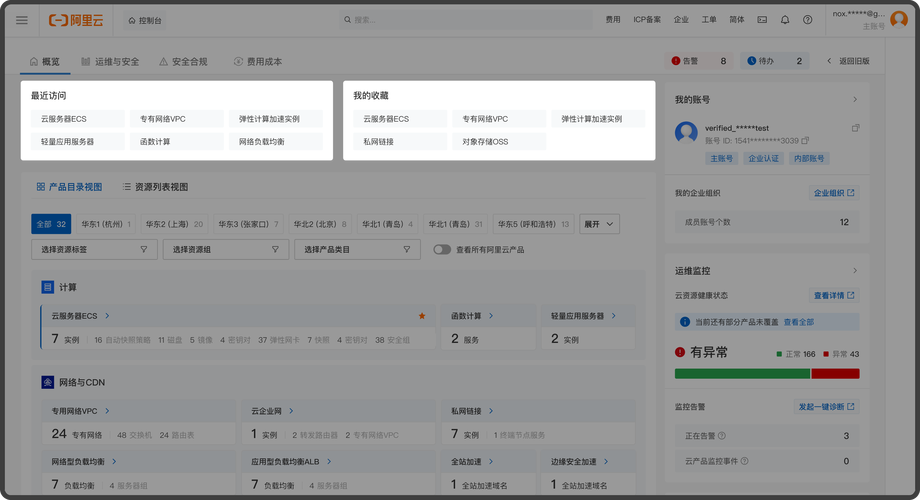Image resolution: width=920 pixels, height=500 pixels.
Task: Click the 内部账号 account tag
Action: click(809, 158)
